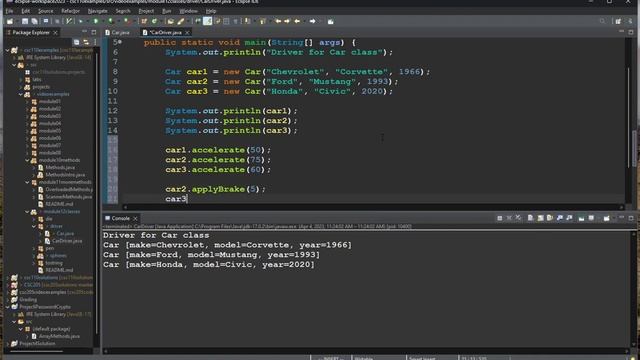Open the Project menu
This screenshot has height=360, width=640.
coord(146,11)
